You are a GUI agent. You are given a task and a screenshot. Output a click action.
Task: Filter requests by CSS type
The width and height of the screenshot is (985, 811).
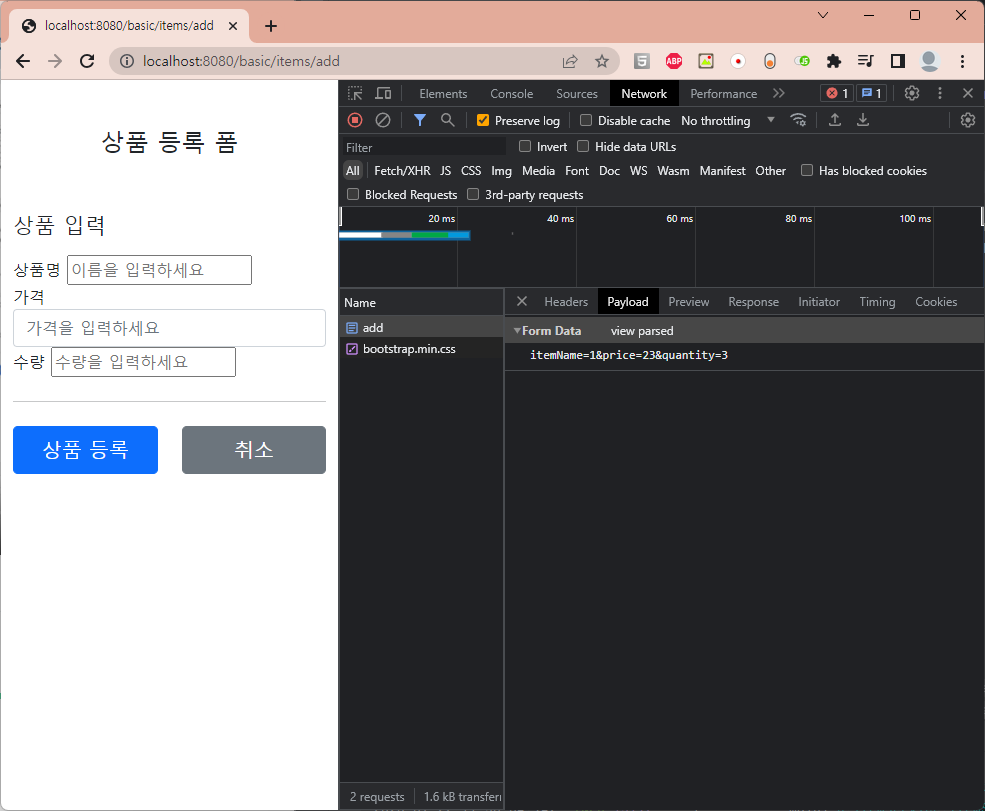471,170
